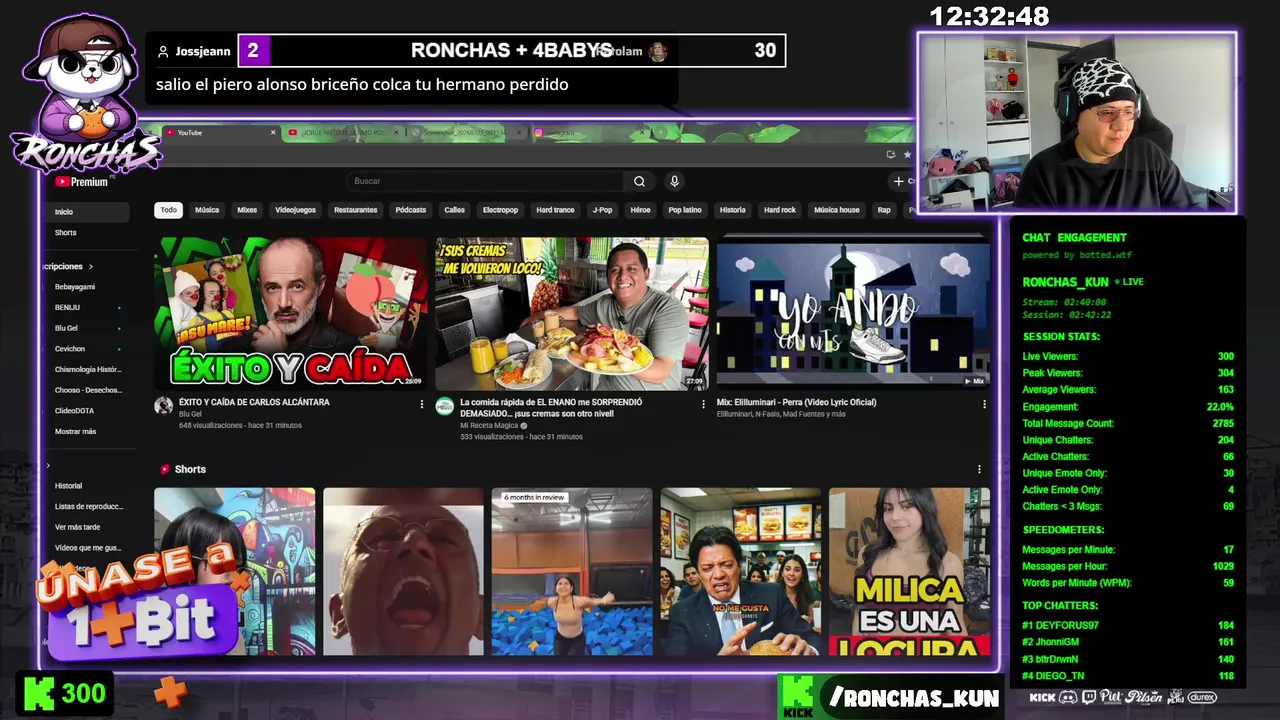Open Éxito y Caída video thumbnail

[290, 313]
